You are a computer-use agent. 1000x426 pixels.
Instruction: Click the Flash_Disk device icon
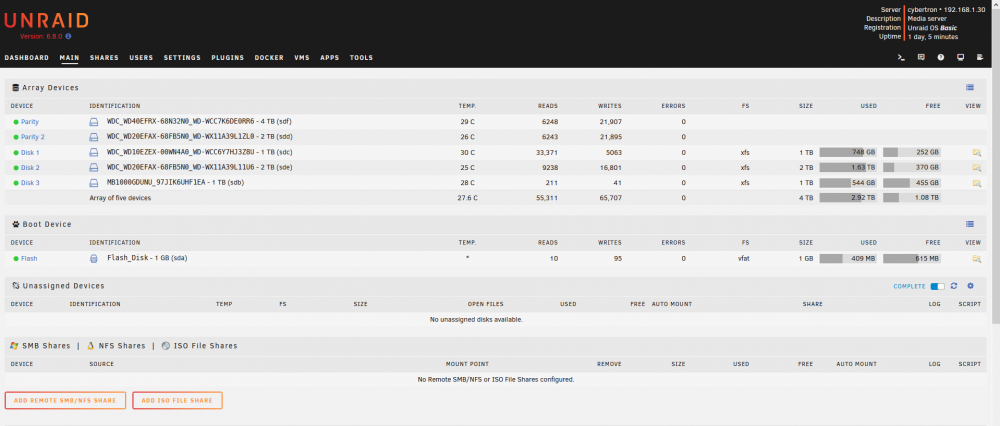(x=94, y=259)
